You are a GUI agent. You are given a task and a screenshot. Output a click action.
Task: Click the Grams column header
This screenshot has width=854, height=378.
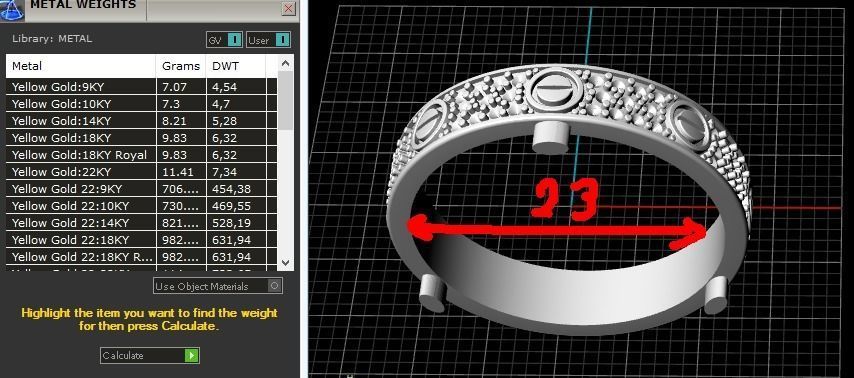(x=181, y=66)
